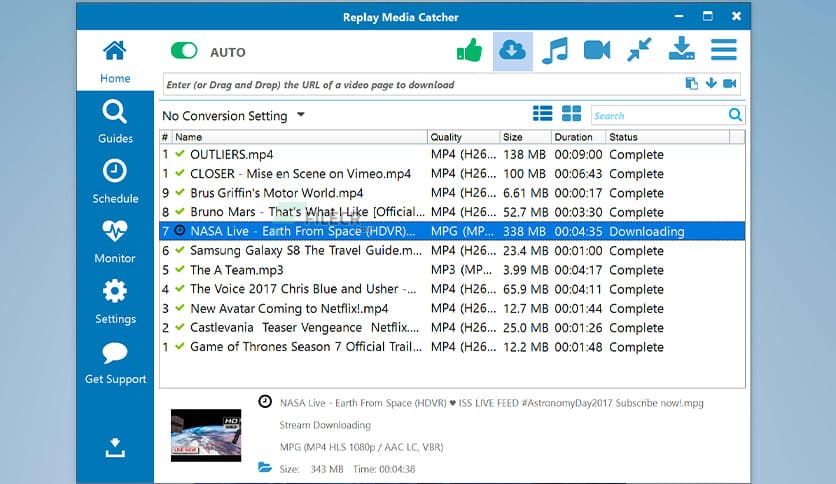Toggle the AUTO capture switch
The height and width of the screenshot is (484, 836).
pos(184,51)
